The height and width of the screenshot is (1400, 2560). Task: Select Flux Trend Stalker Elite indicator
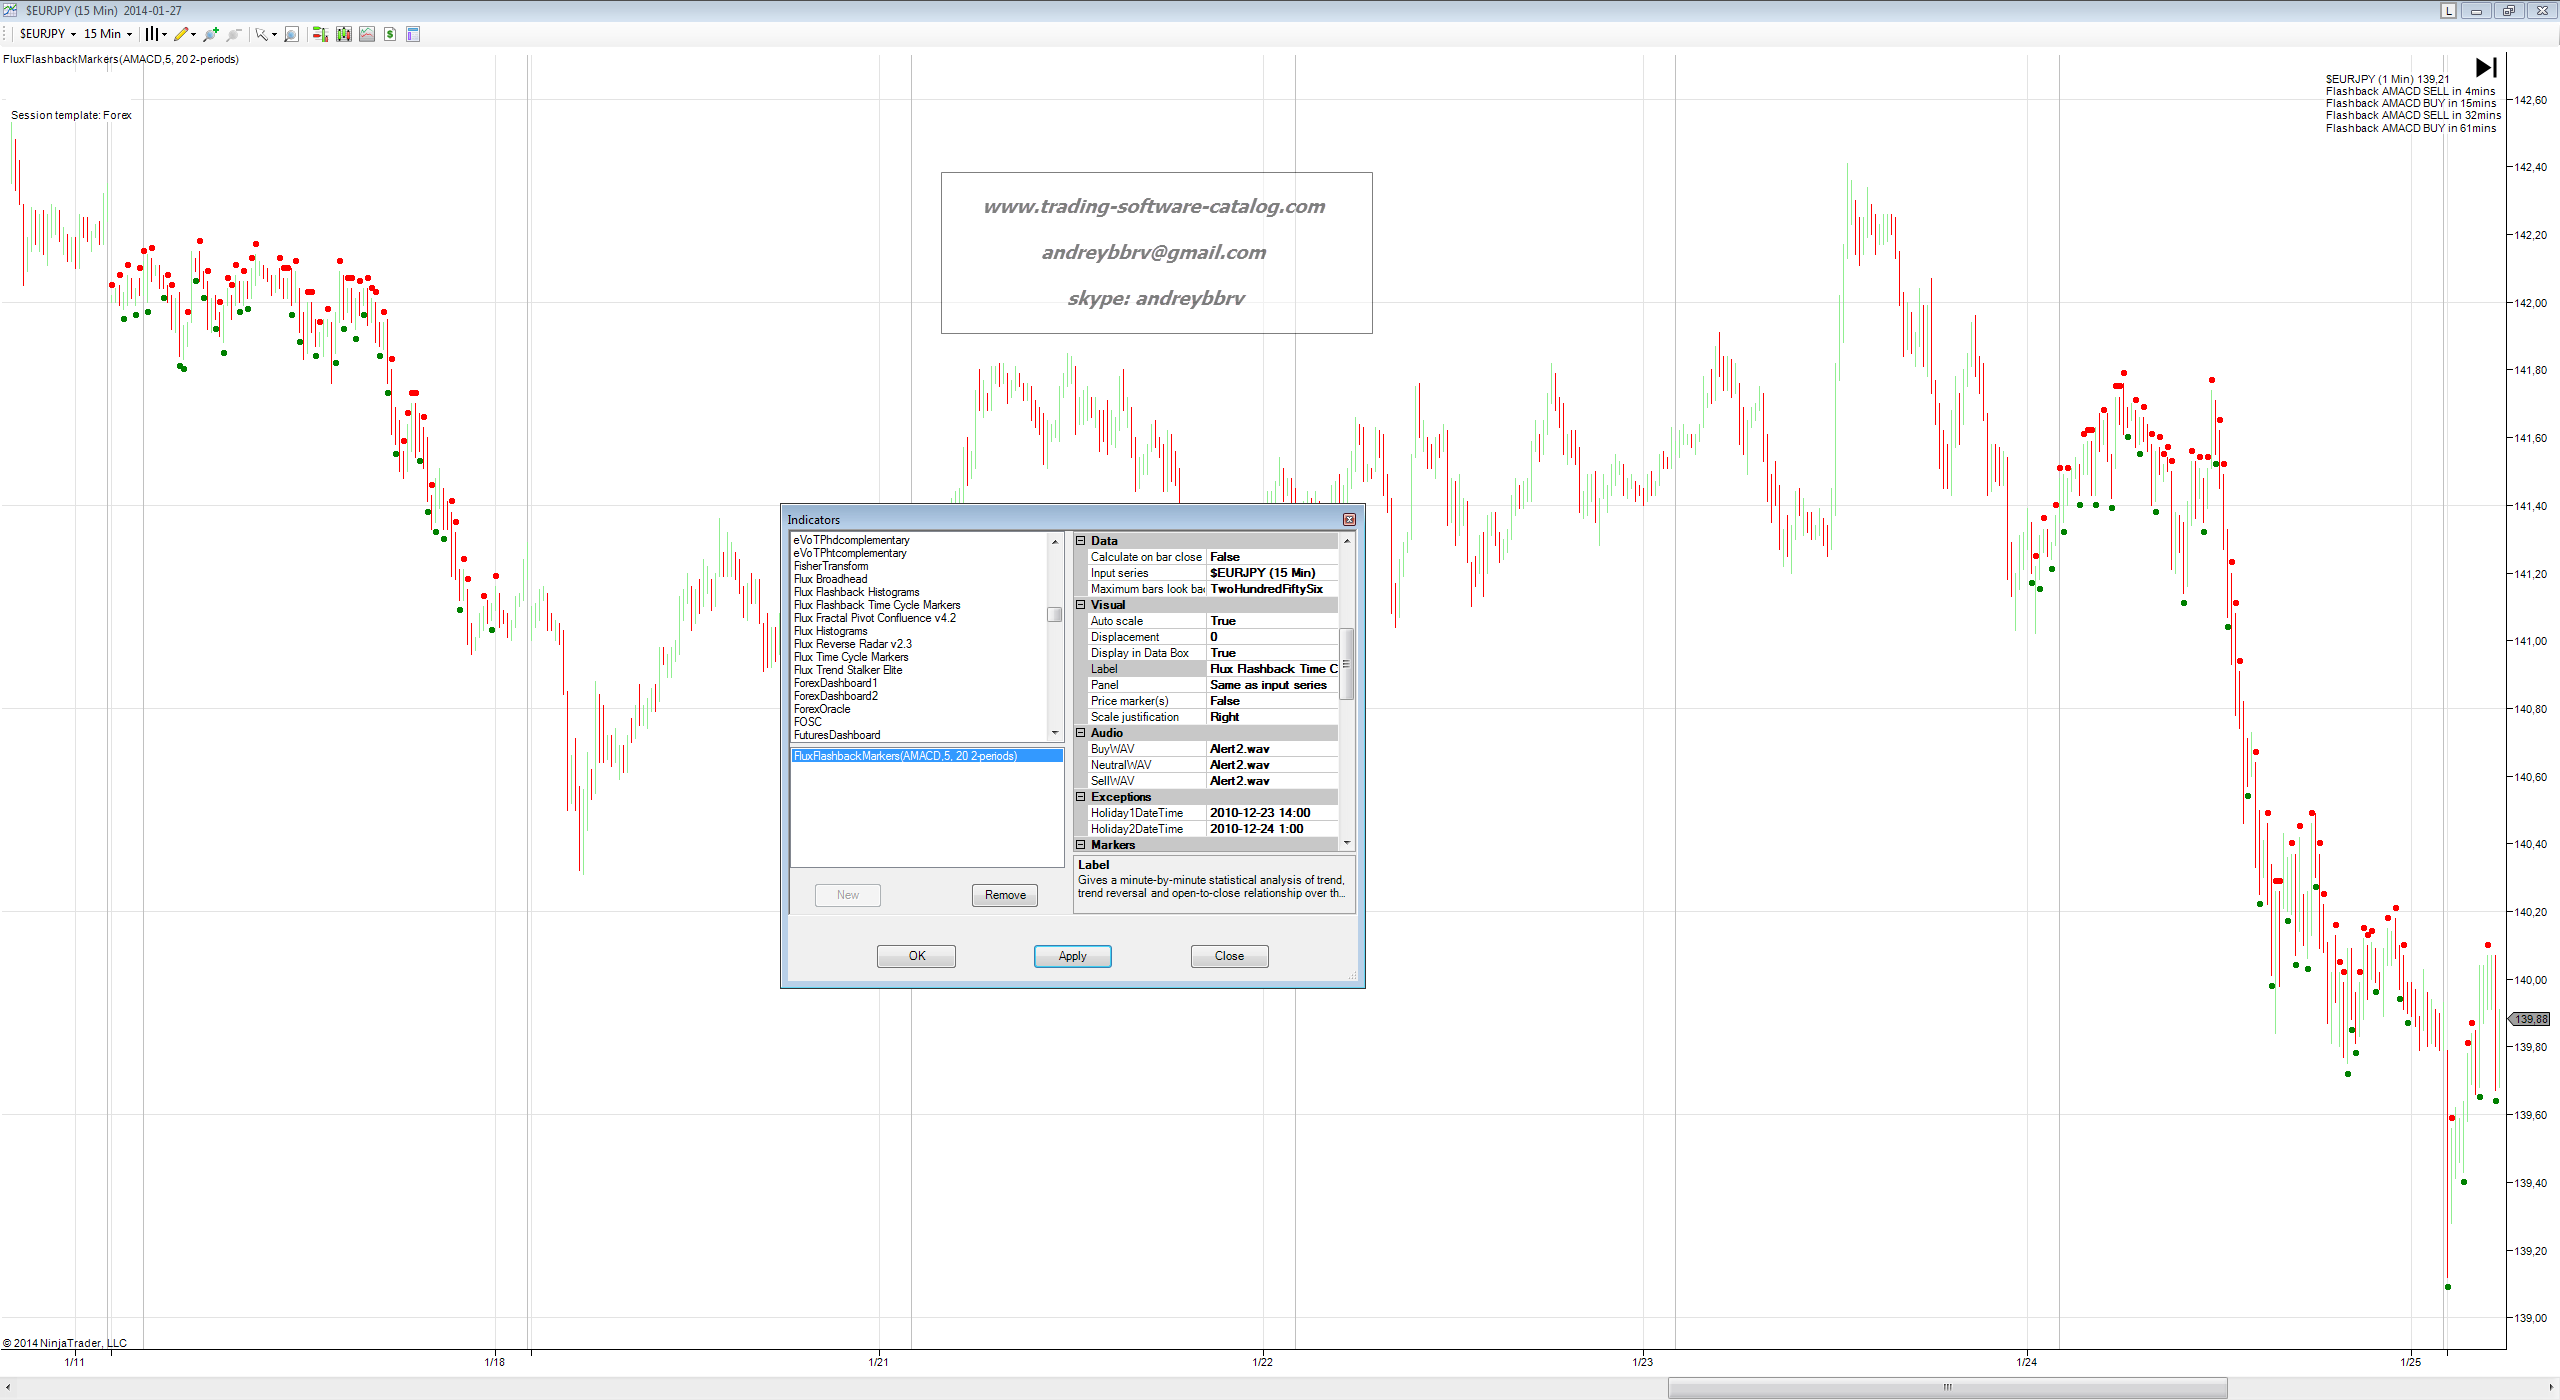(x=848, y=670)
